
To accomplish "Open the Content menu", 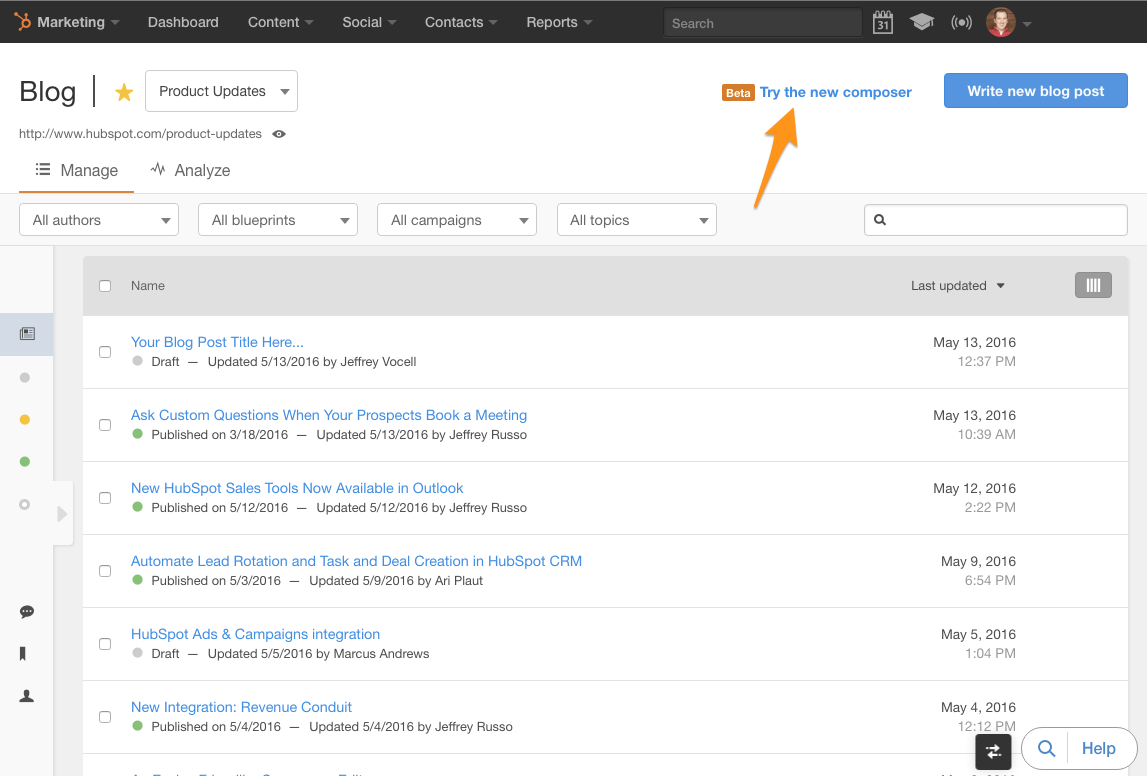I will 280,23.
